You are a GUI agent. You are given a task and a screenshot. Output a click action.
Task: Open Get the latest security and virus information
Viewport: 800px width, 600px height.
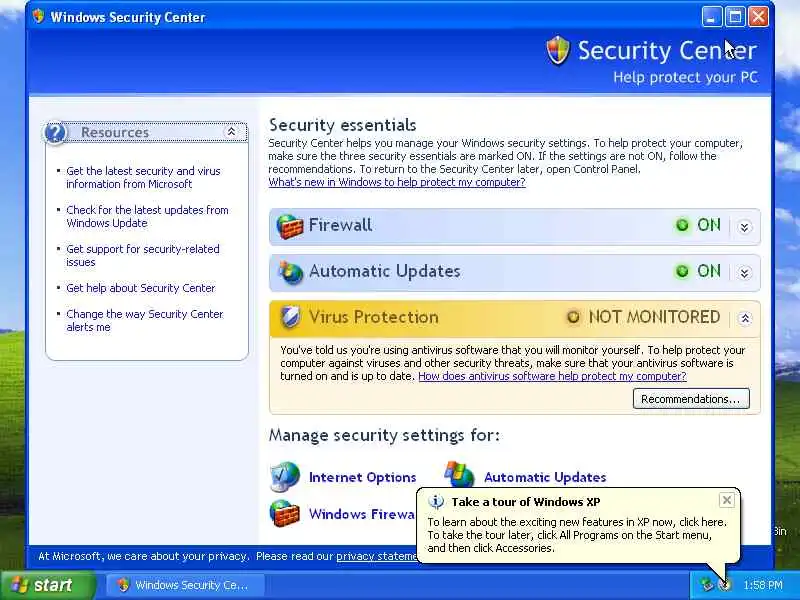click(x=143, y=178)
